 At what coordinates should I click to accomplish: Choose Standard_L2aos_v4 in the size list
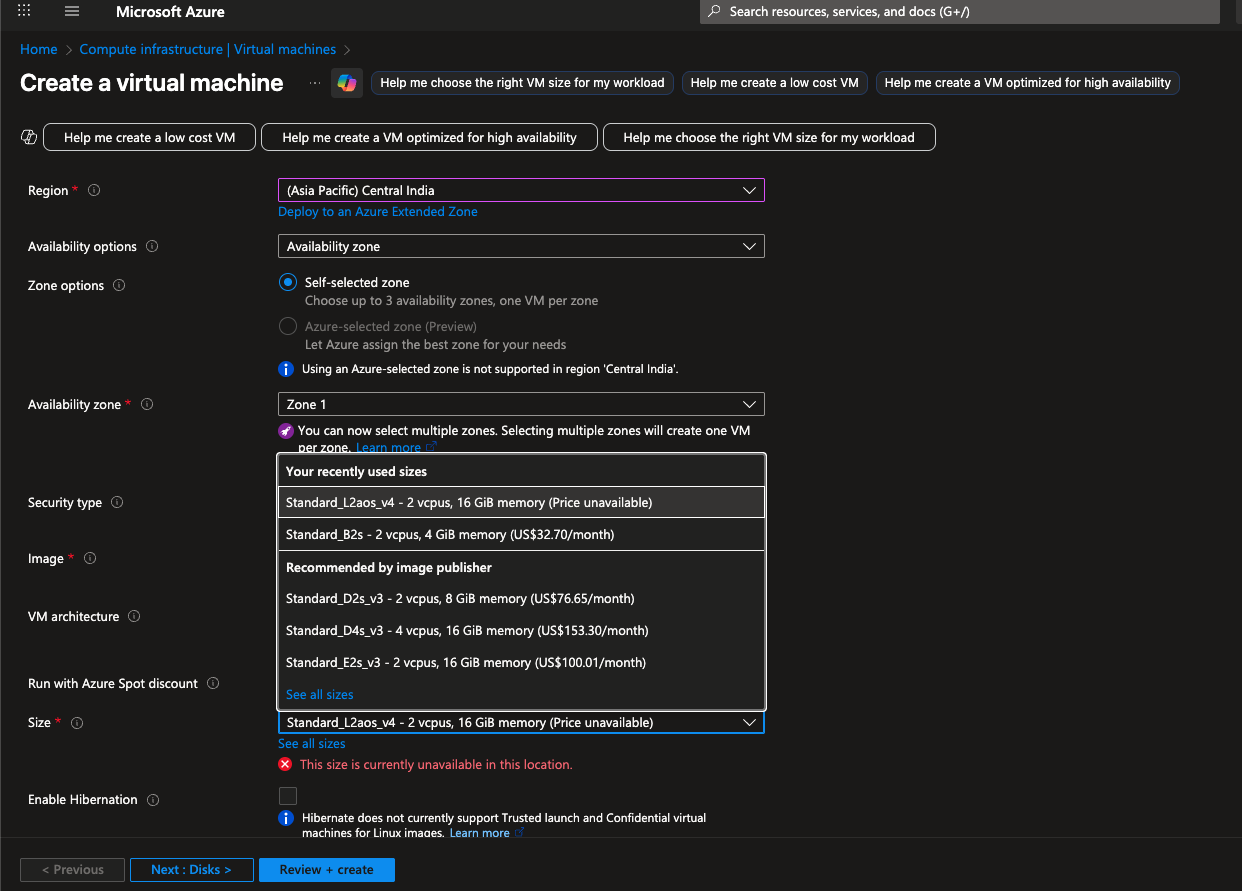pyautogui.click(x=521, y=502)
